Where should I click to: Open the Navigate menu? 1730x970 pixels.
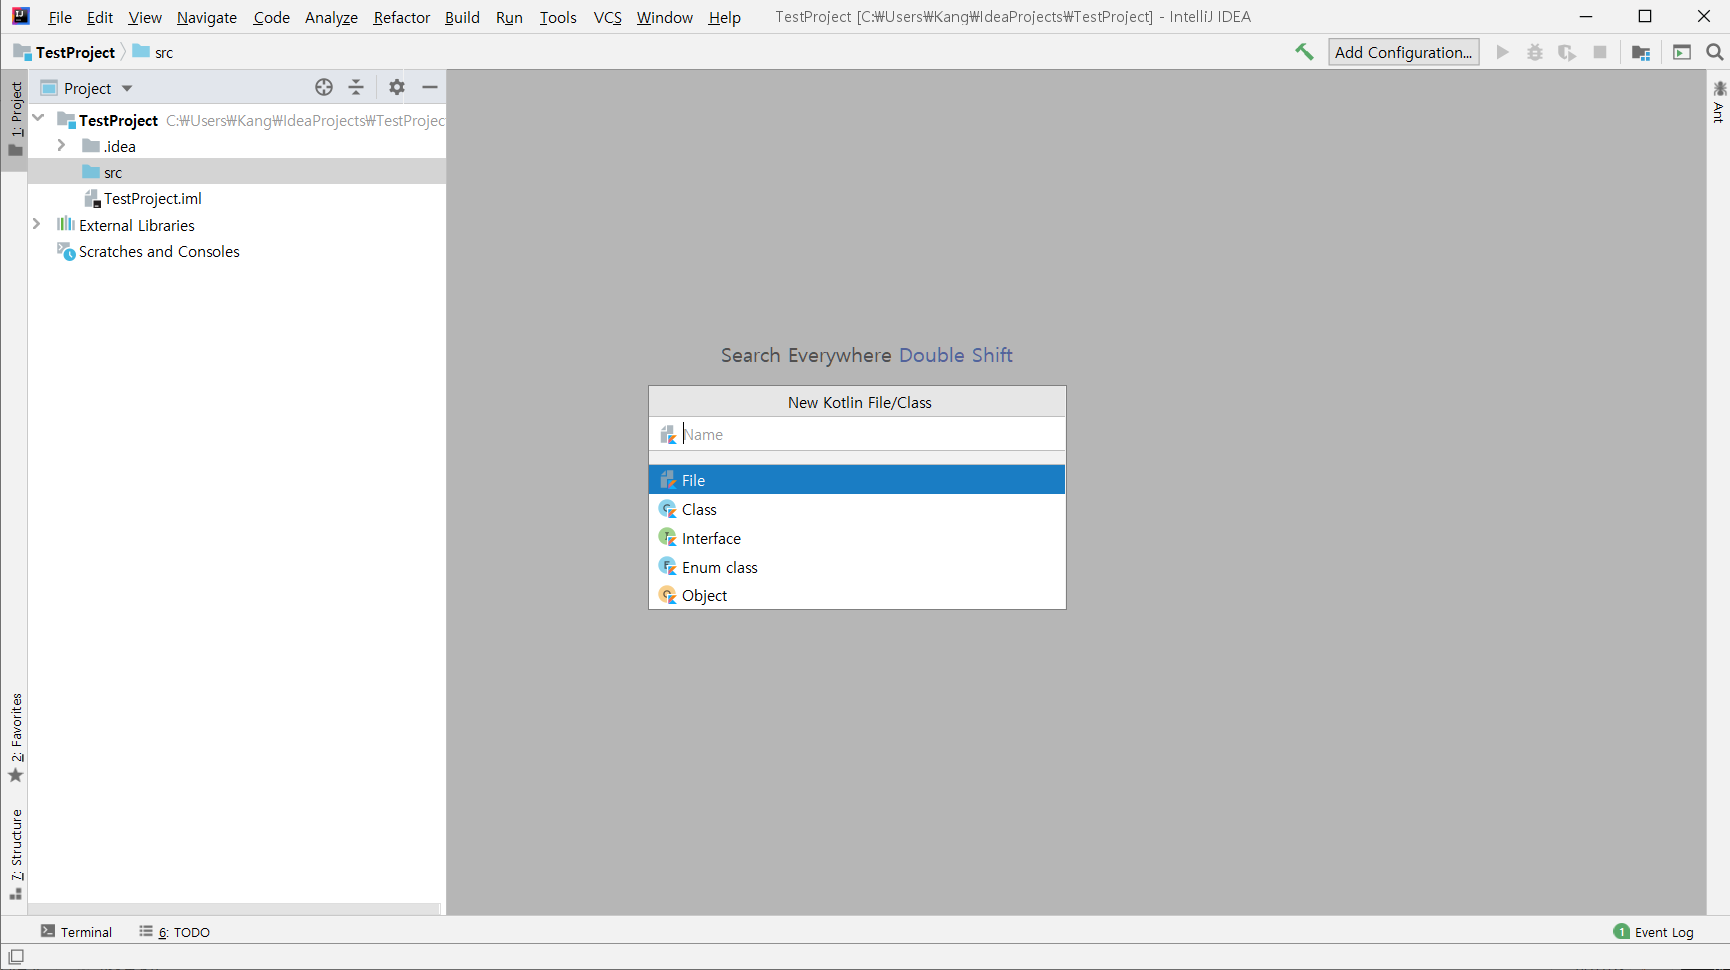207,17
